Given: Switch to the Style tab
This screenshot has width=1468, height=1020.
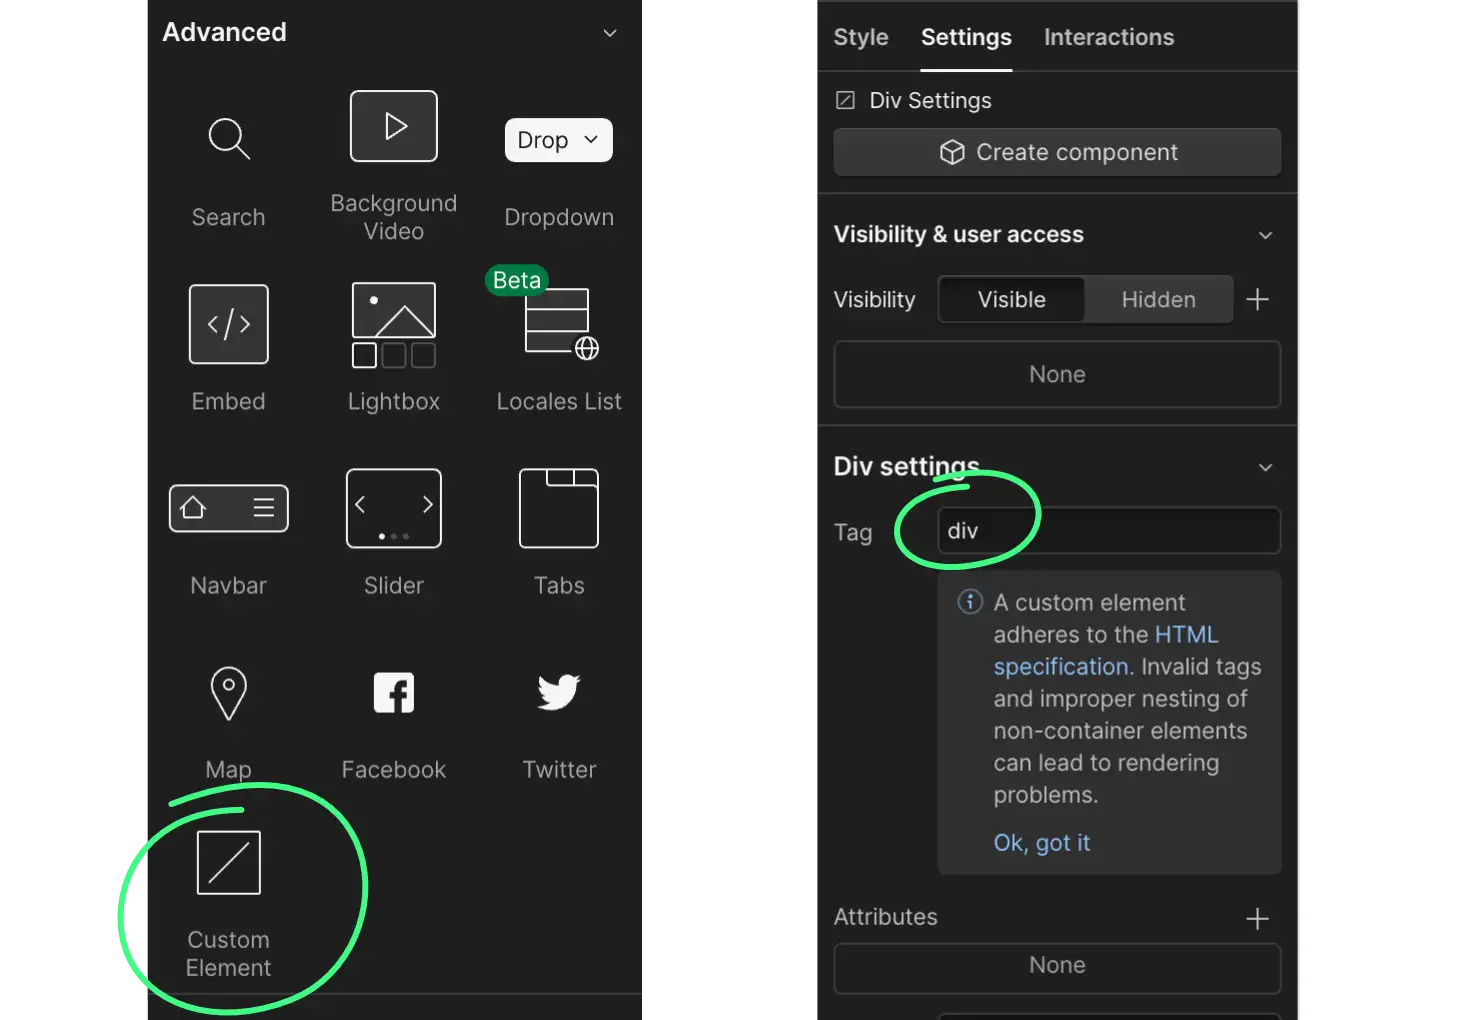Looking at the screenshot, I should coord(861,37).
